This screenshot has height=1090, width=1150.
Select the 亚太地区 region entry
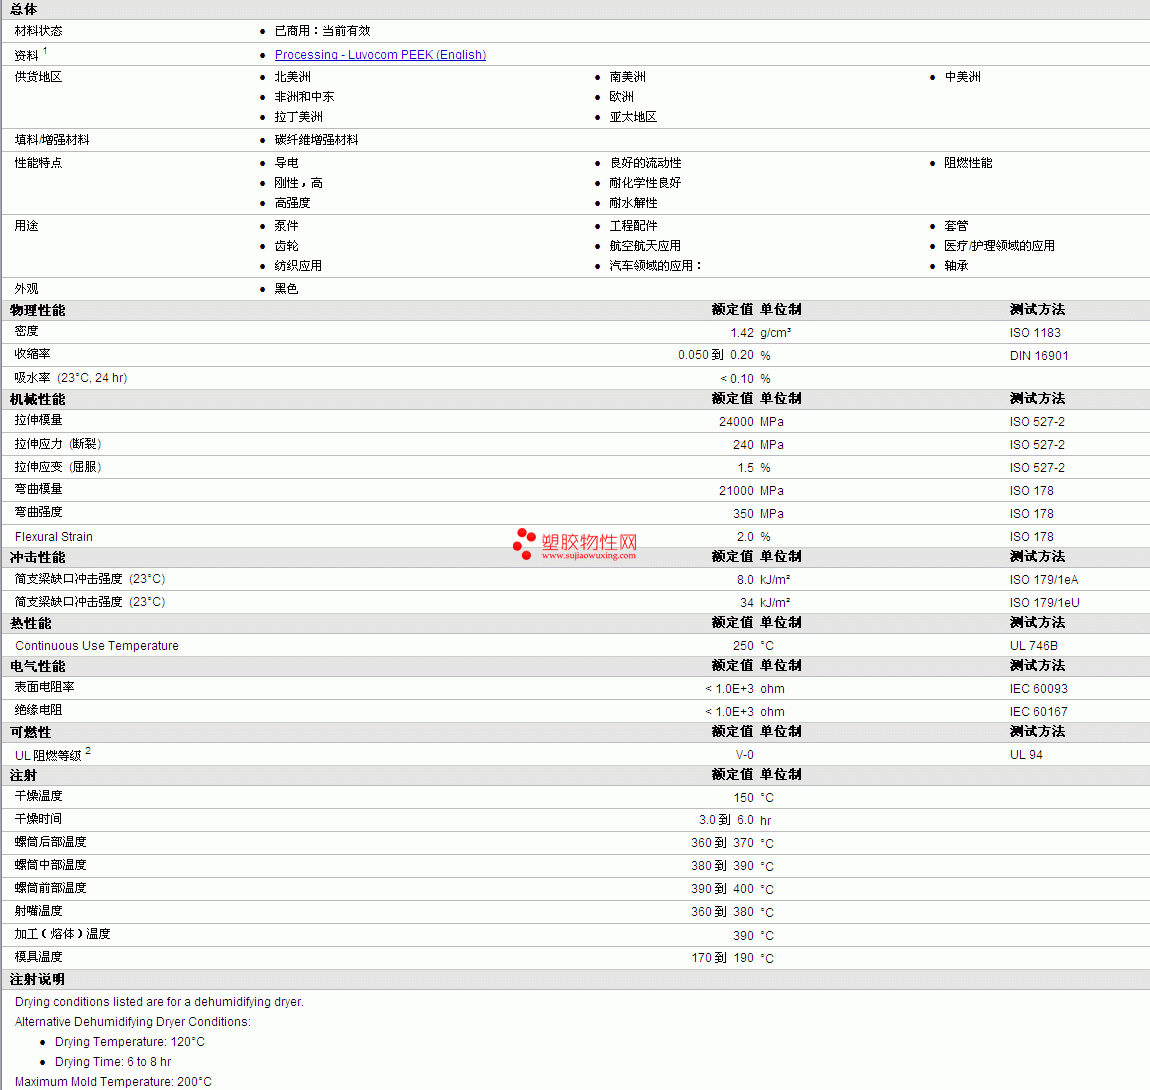pyautogui.click(x=633, y=117)
